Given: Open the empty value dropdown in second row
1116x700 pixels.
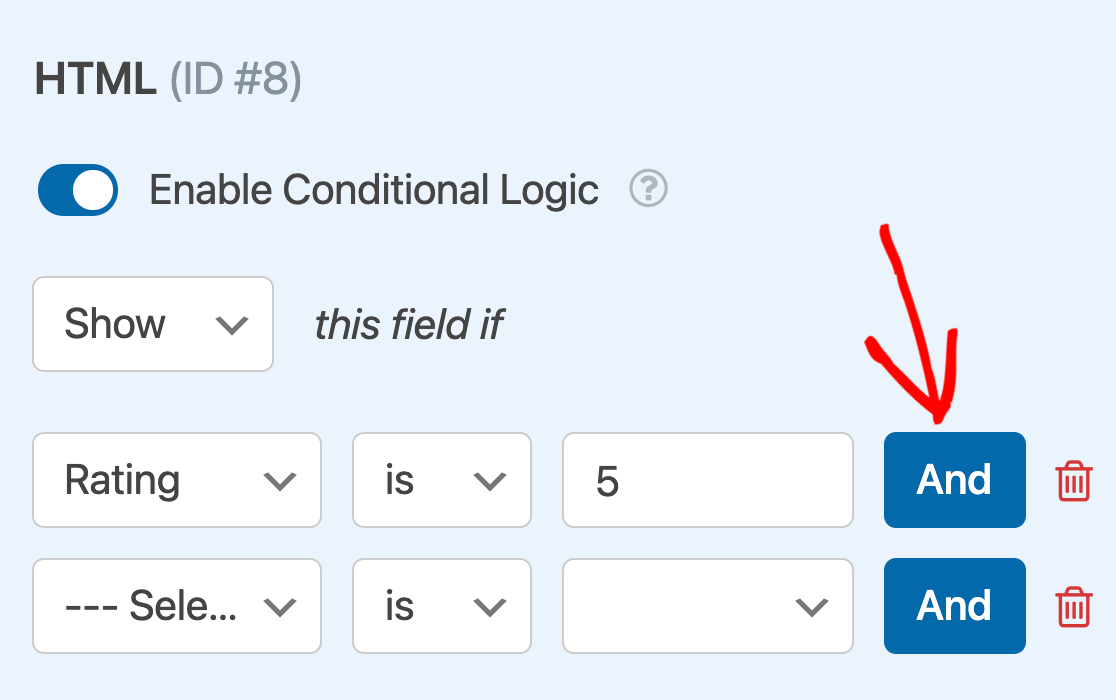Looking at the screenshot, I should click(707, 607).
